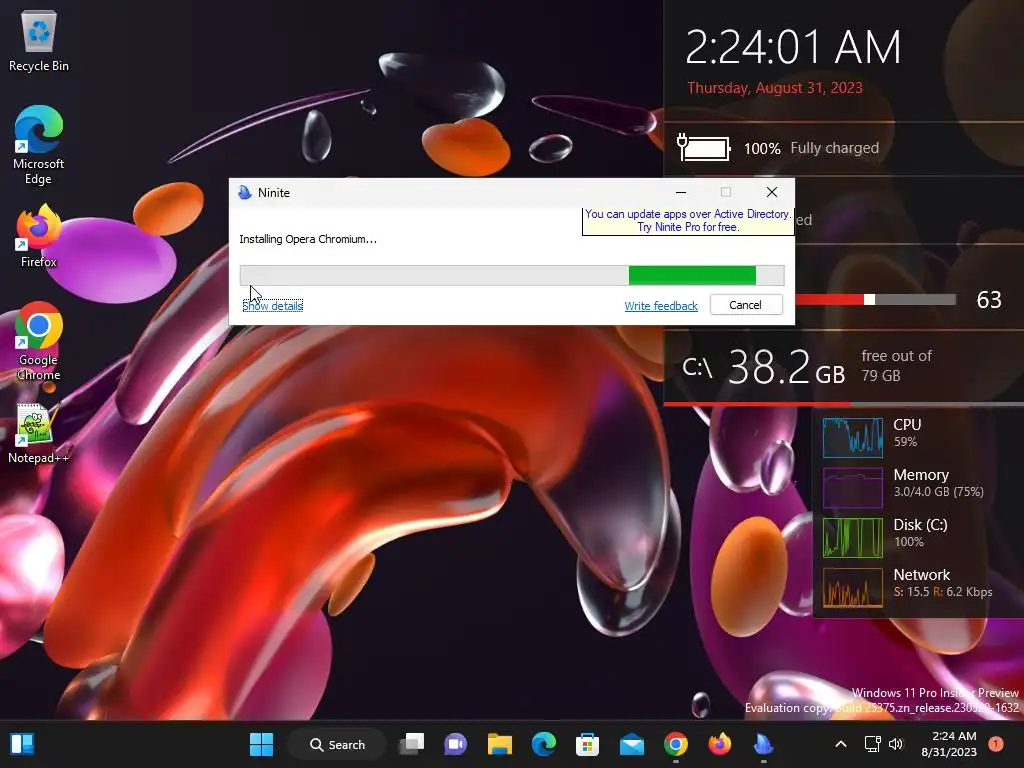Open the Mail app from the taskbar

[632, 744]
